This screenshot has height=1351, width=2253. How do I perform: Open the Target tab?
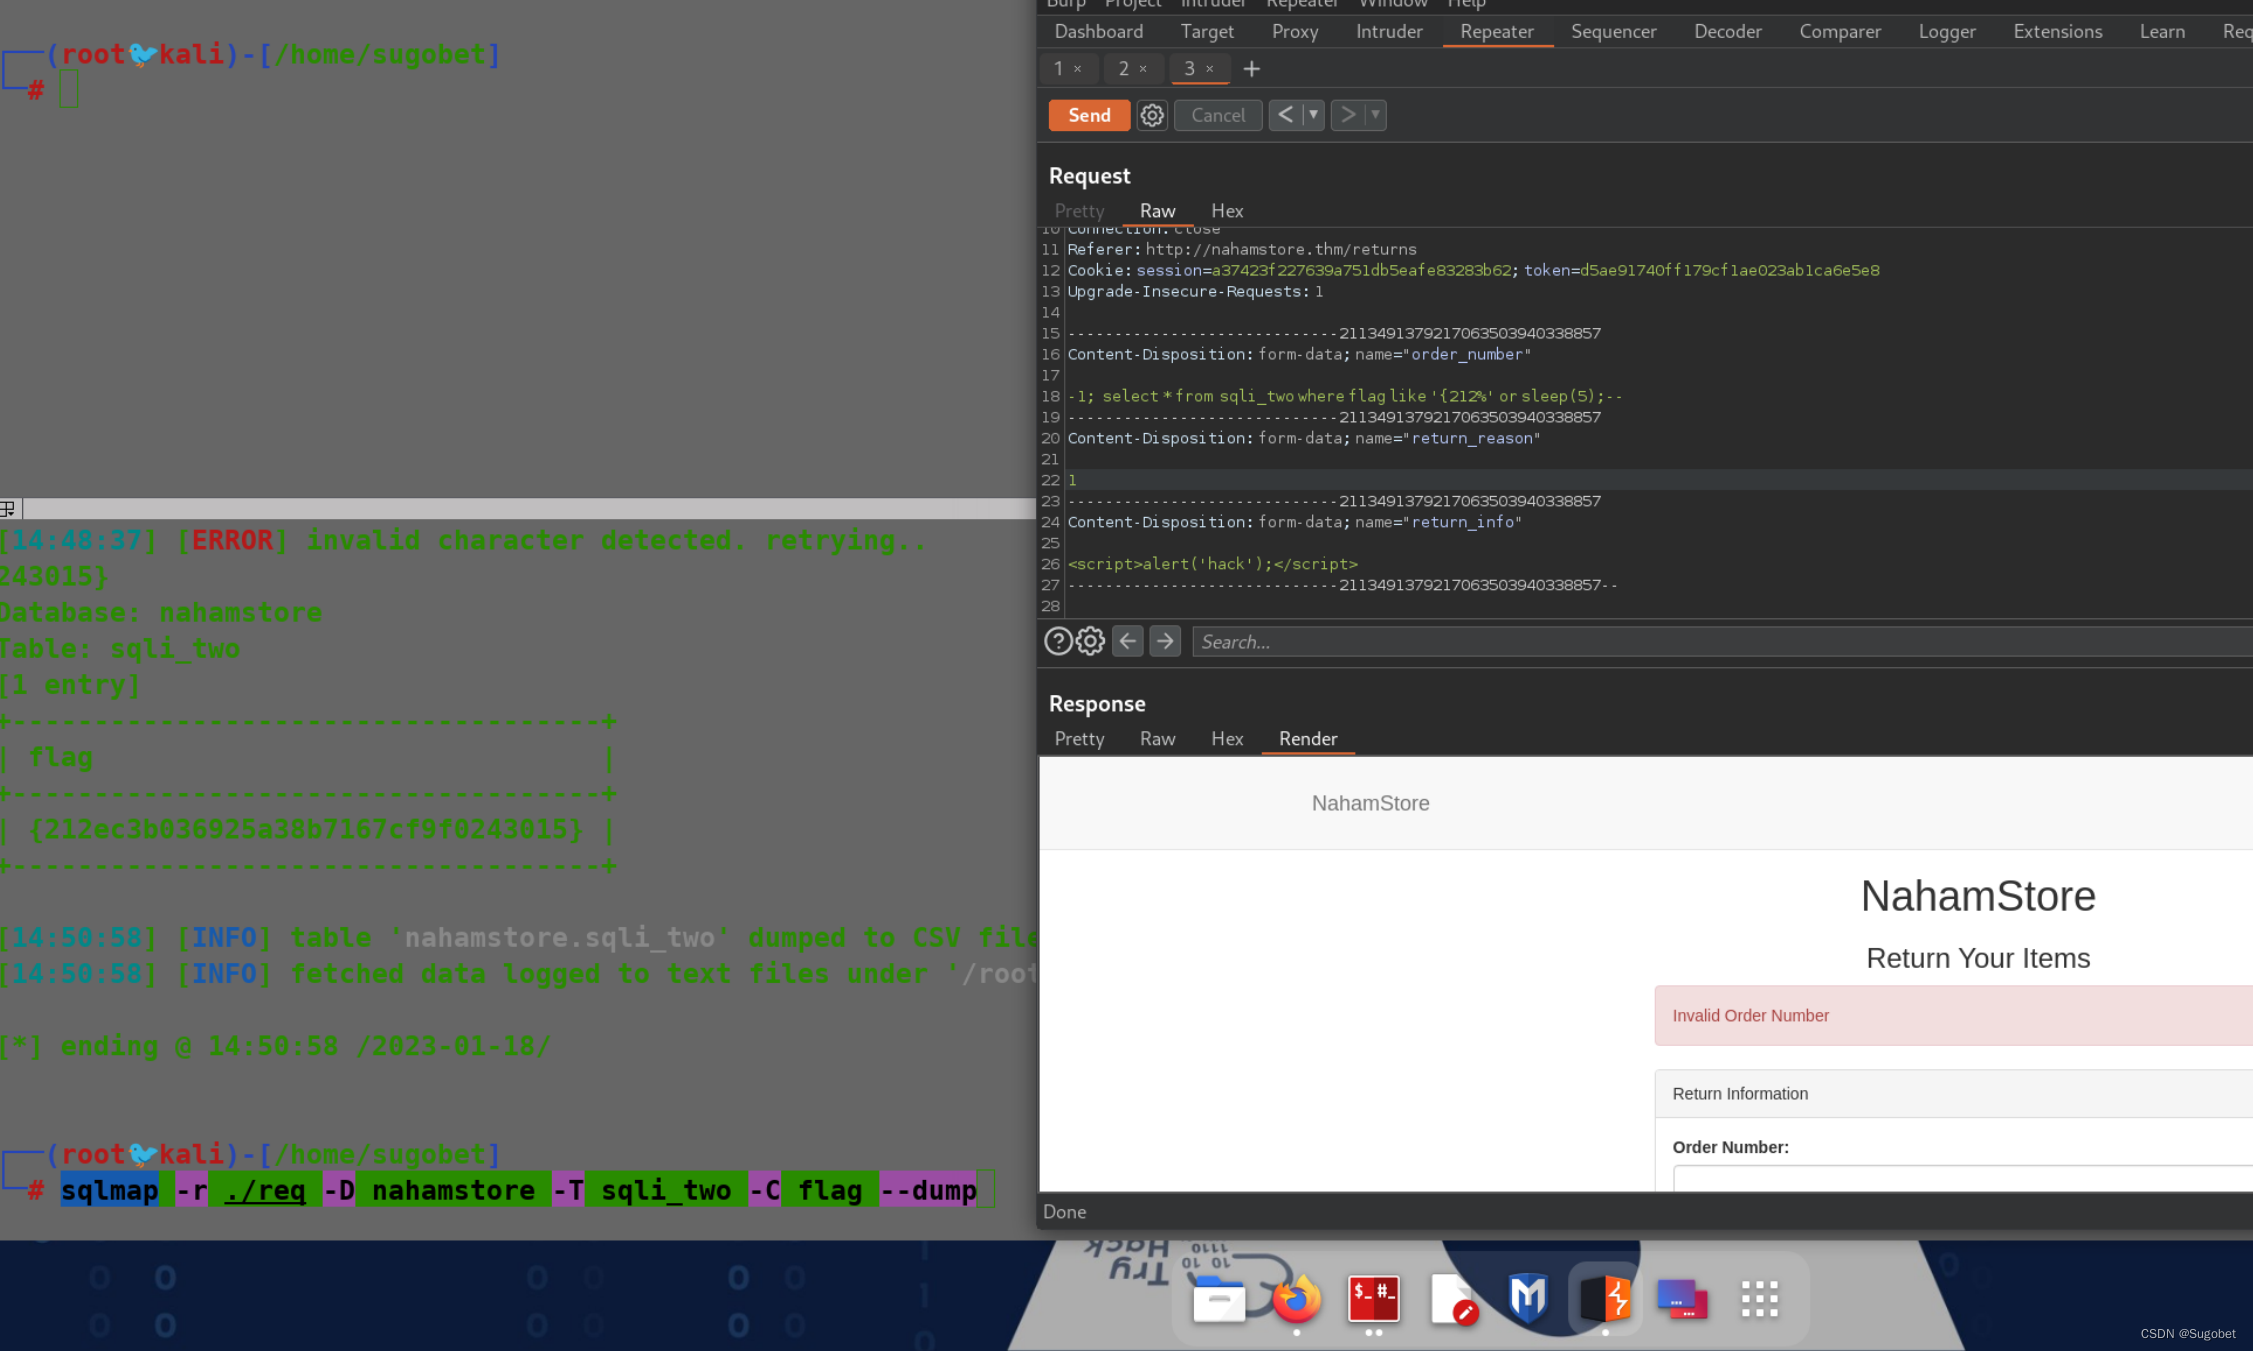point(1207,31)
